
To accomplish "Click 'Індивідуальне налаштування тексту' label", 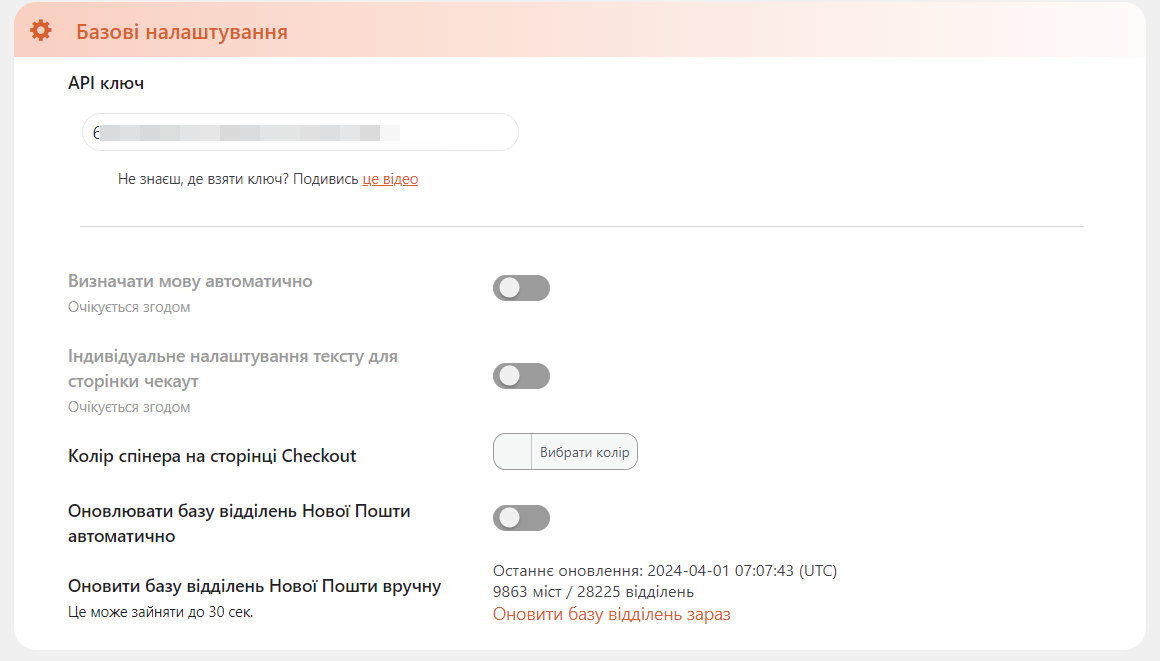I will coord(233,369).
